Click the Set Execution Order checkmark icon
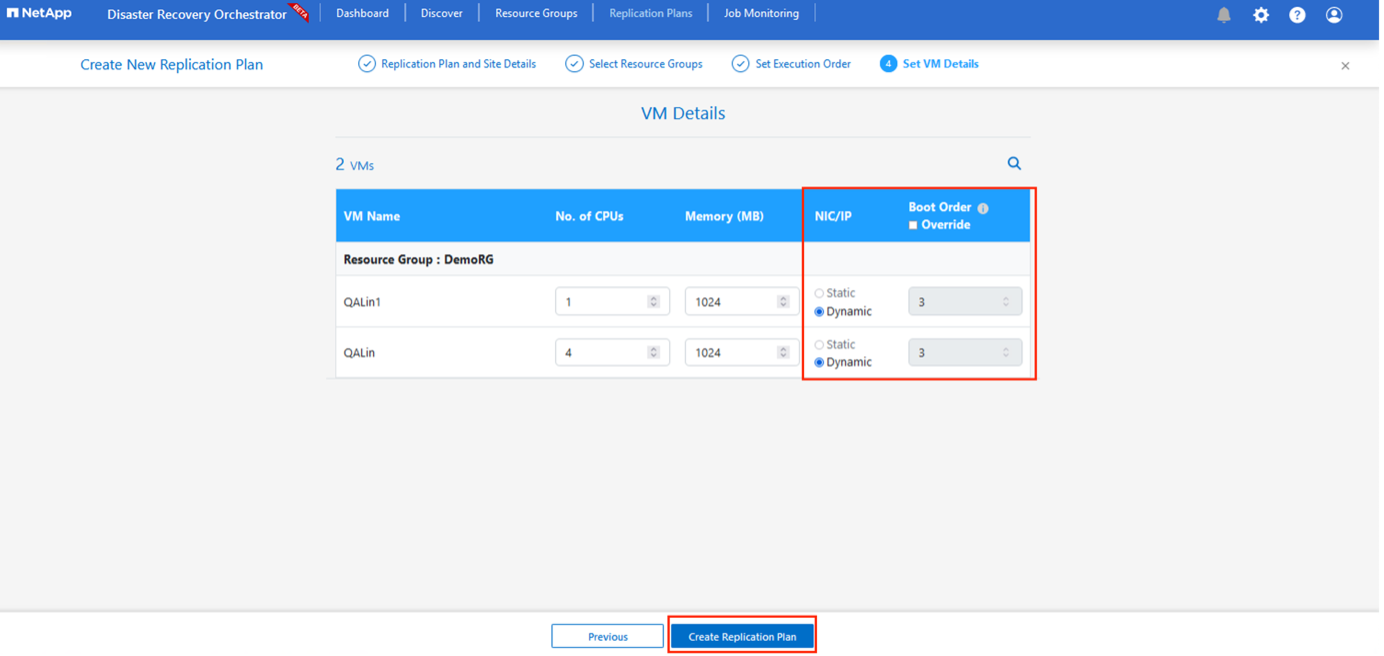 pos(740,64)
